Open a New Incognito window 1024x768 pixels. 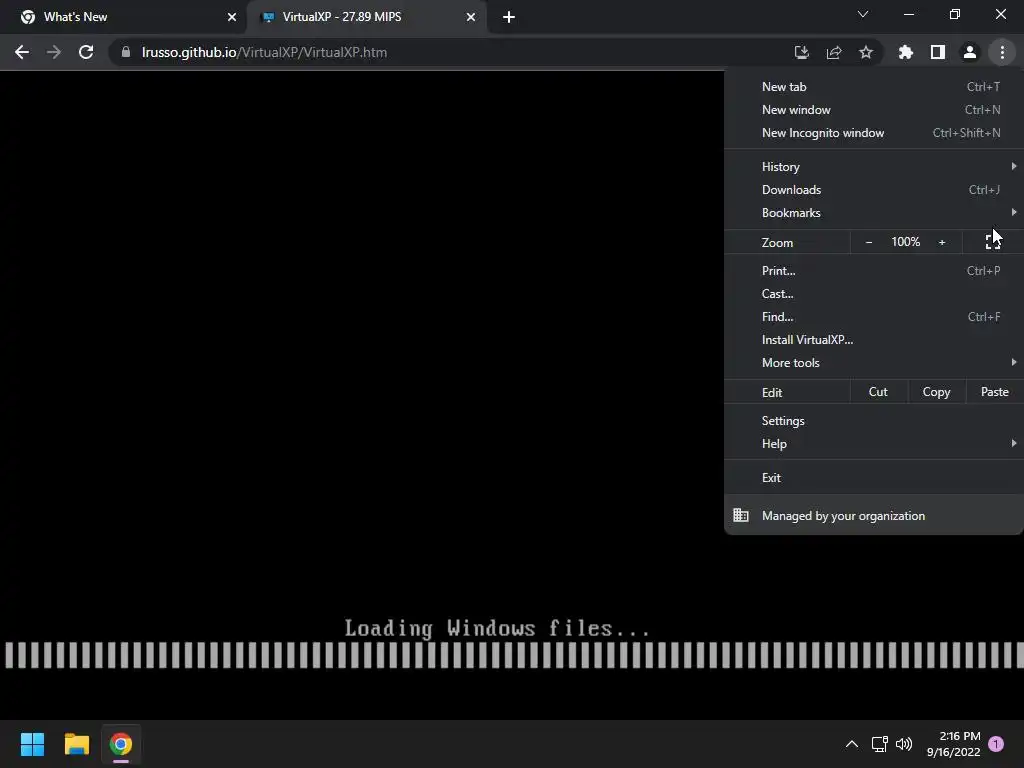click(874, 133)
